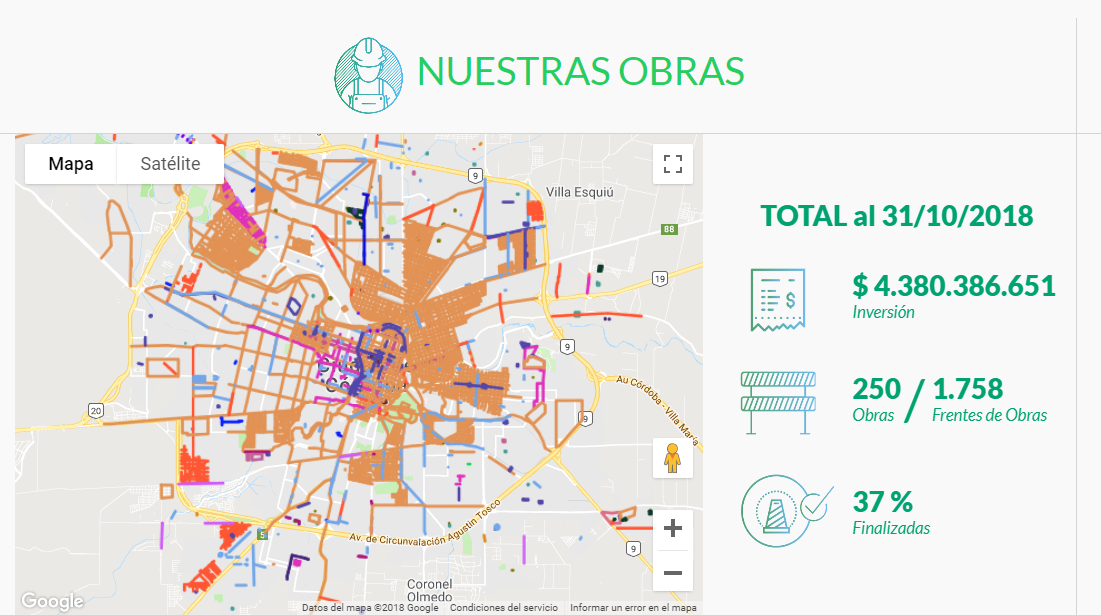Zoom in using the plus button

click(x=673, y=527)
